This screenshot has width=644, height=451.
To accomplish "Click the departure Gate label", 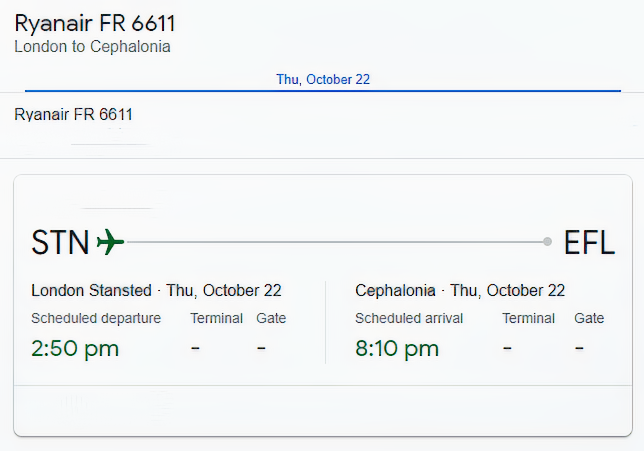I will tap(271, 318).
